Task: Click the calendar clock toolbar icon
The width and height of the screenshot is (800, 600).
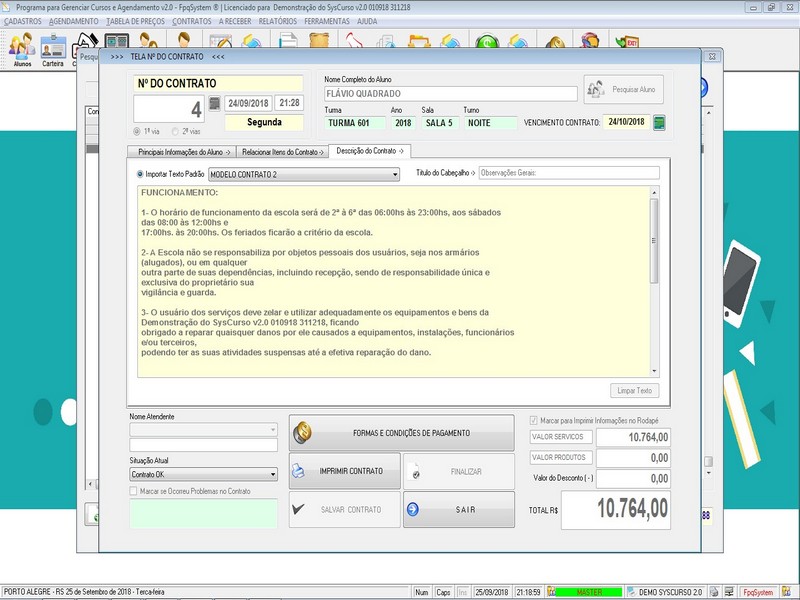Action: coord(220,42)
